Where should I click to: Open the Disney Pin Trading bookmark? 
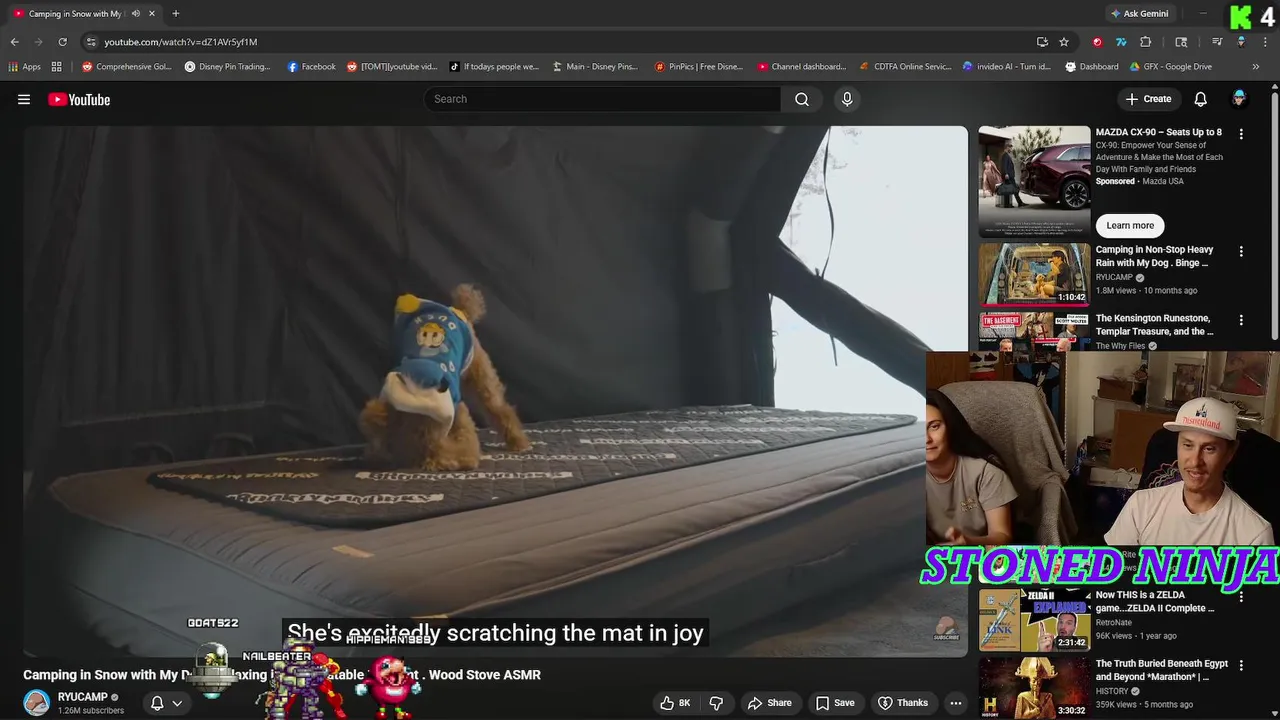point(228,67)
